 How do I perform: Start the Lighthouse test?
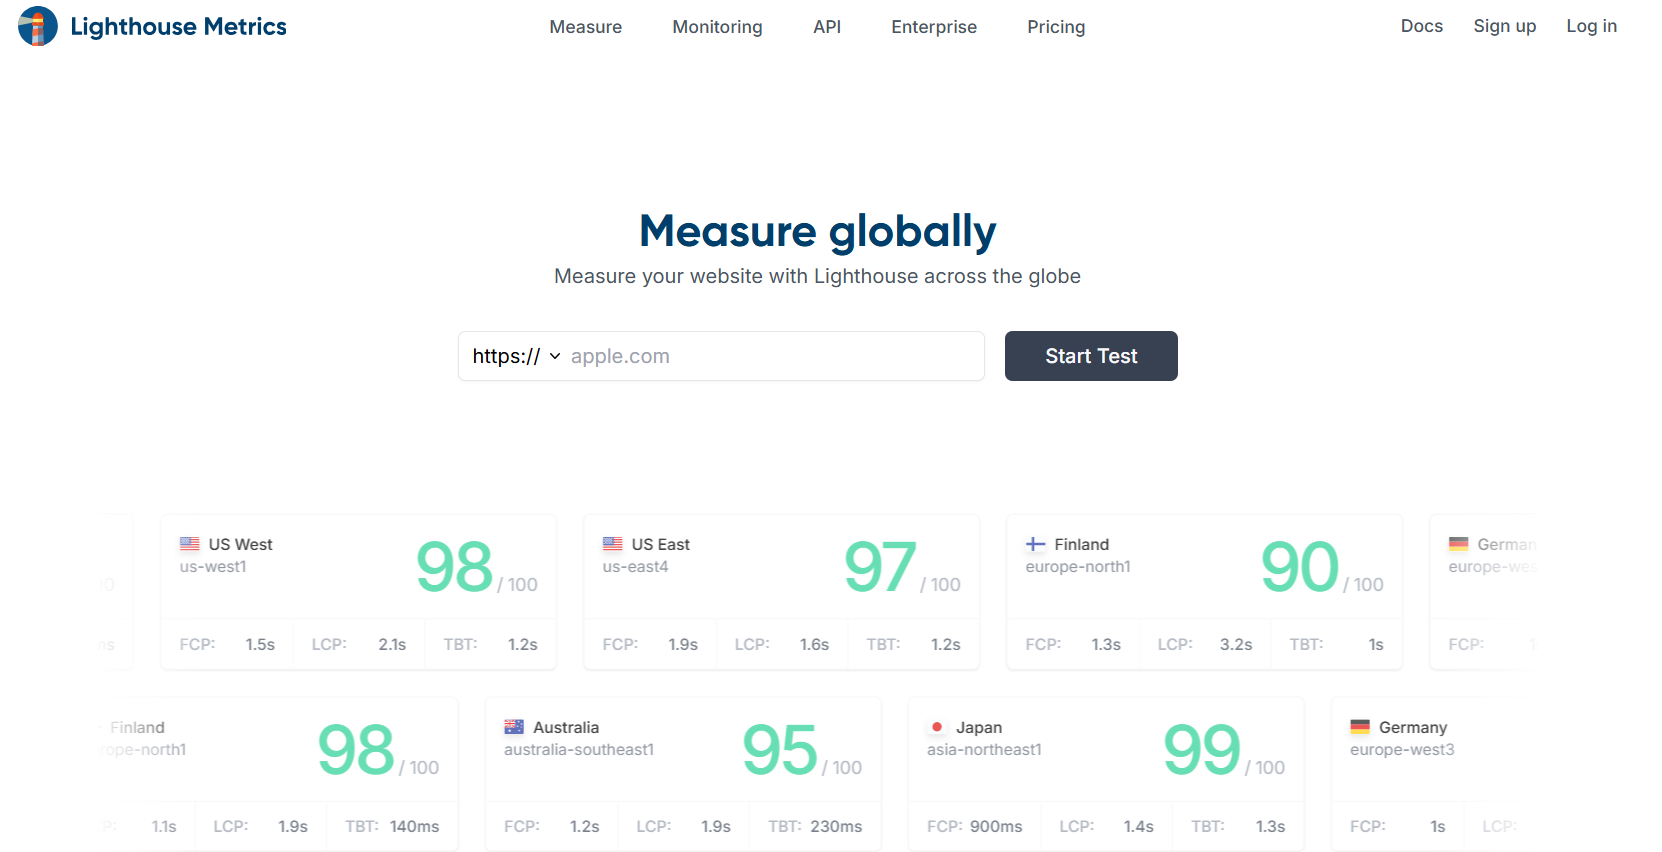(1091, 356)
